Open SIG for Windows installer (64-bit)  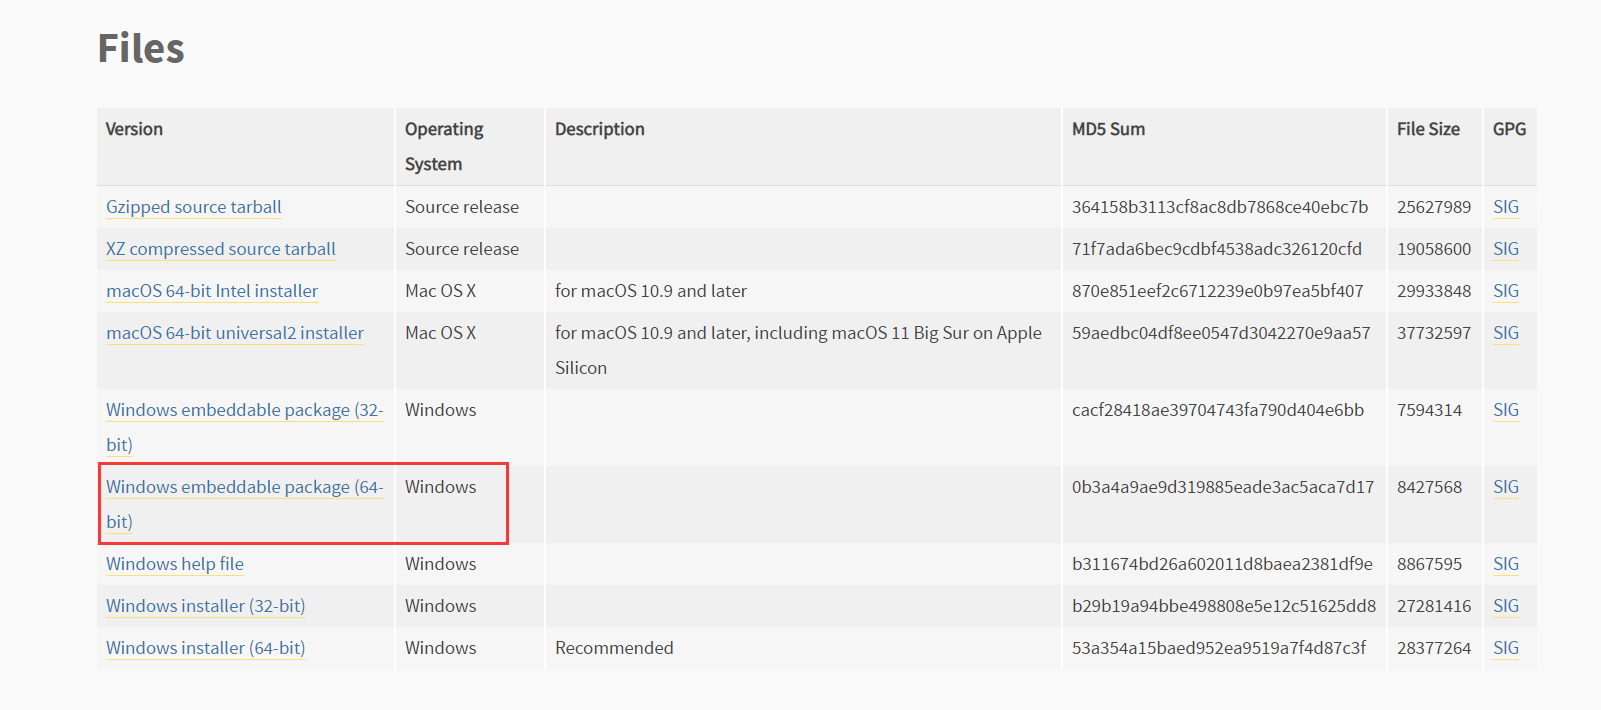[x=1505, y=648]
